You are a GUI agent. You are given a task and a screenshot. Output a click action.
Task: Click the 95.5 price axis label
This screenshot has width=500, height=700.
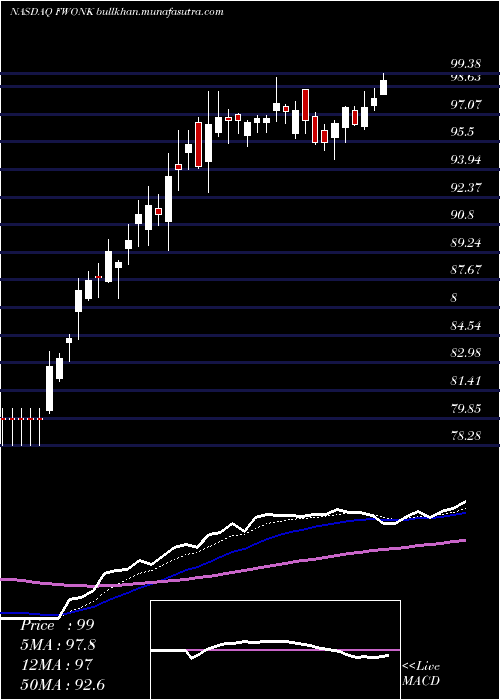463,132
